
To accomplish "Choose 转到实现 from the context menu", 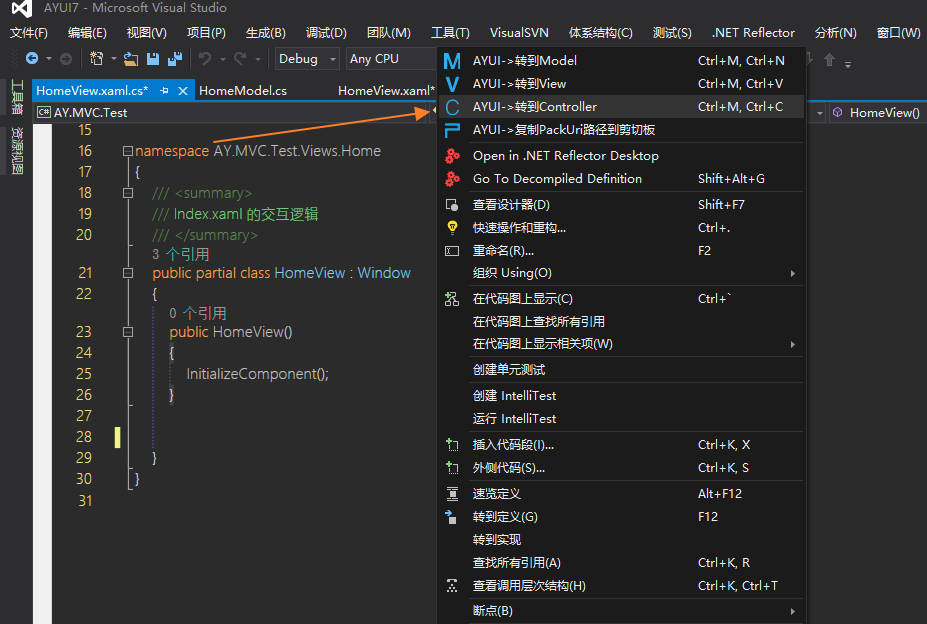I will pyautogui.click(x=621, y=540).
